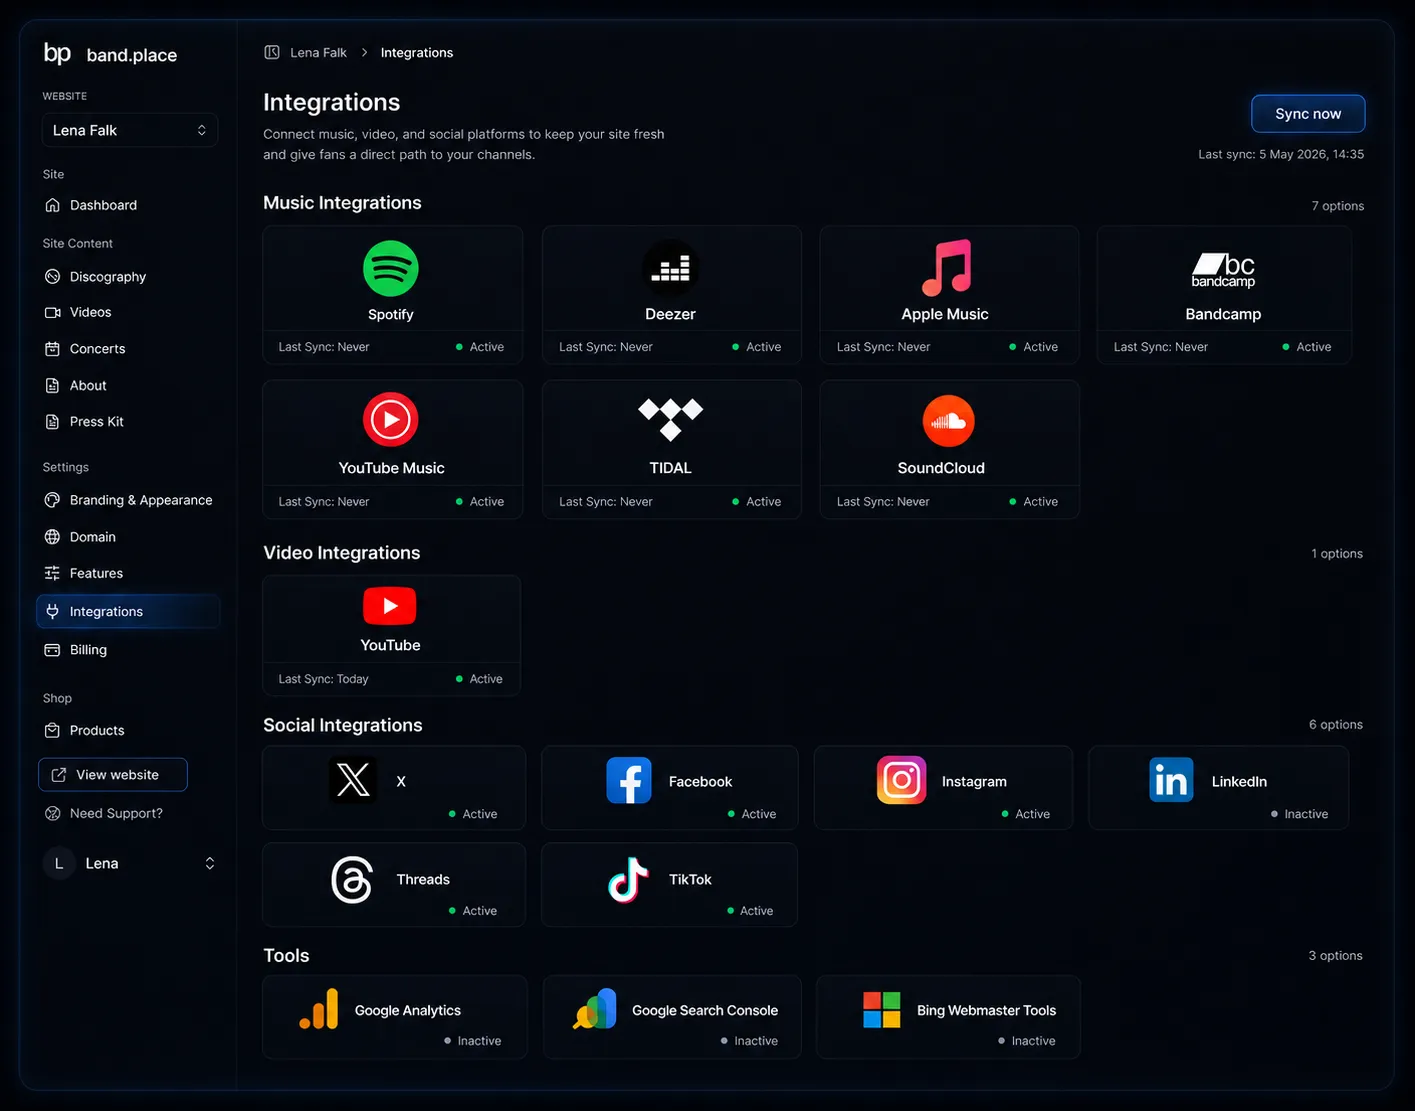The image size is (1415, 1111).
Task: Open Products under Shop
Action: coord(128,731)
